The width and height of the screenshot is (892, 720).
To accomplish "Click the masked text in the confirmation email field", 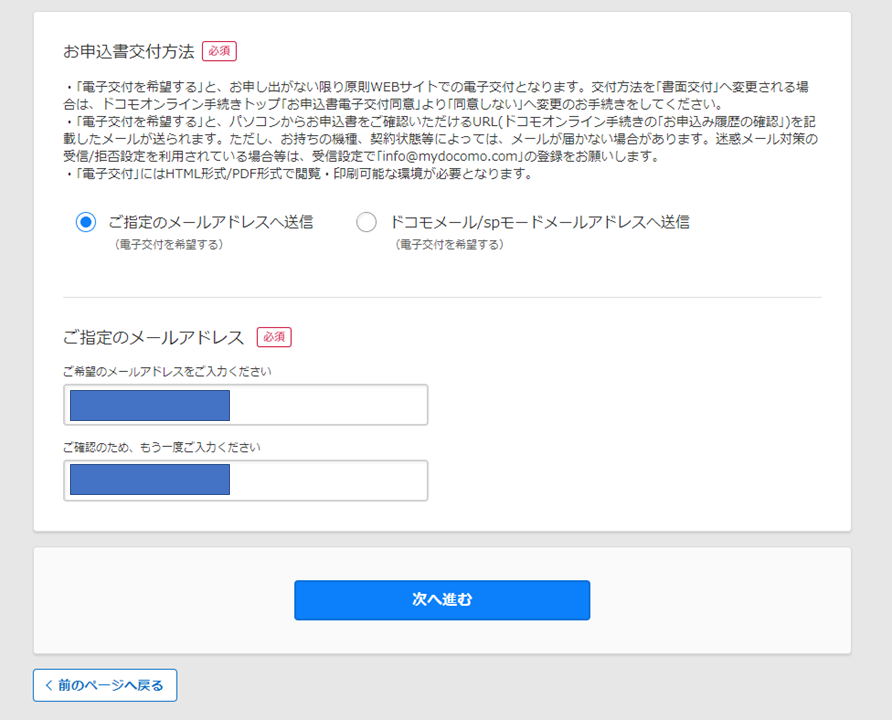I will click(x=150, y=479).
